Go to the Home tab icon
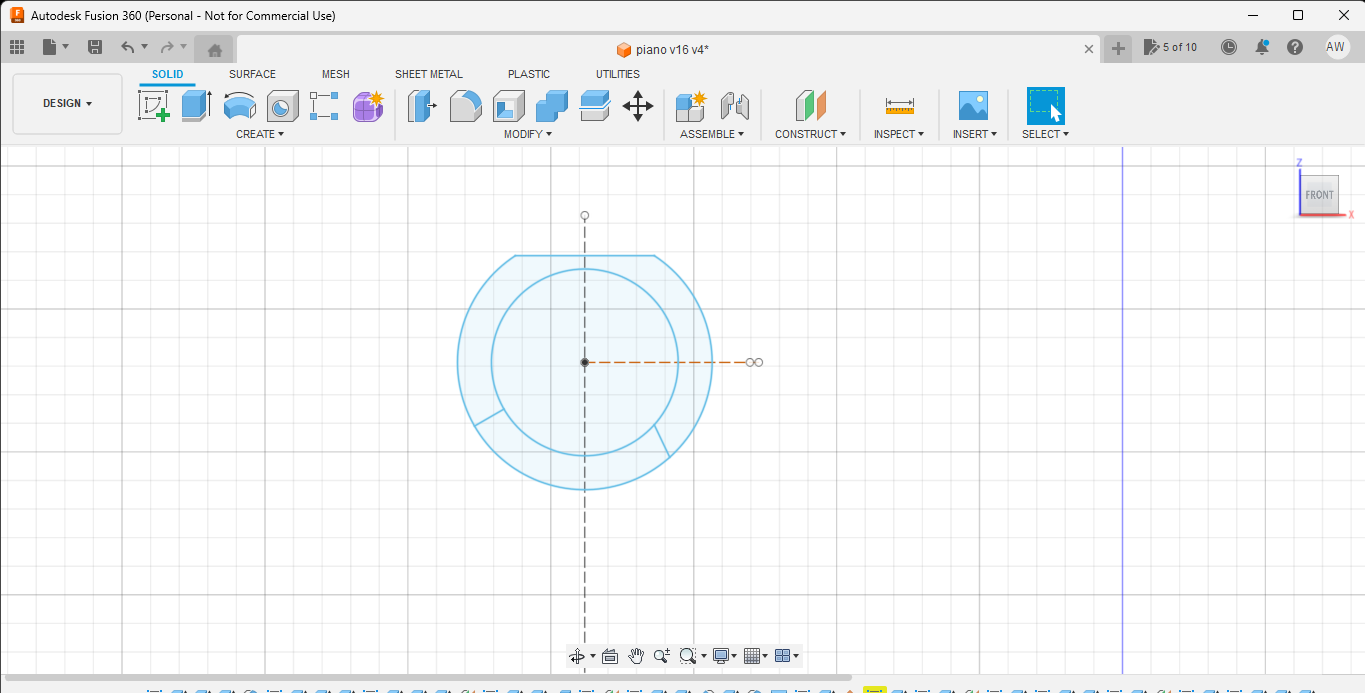Viewport: 1365px width, 693px height. (x=214, y=49)
